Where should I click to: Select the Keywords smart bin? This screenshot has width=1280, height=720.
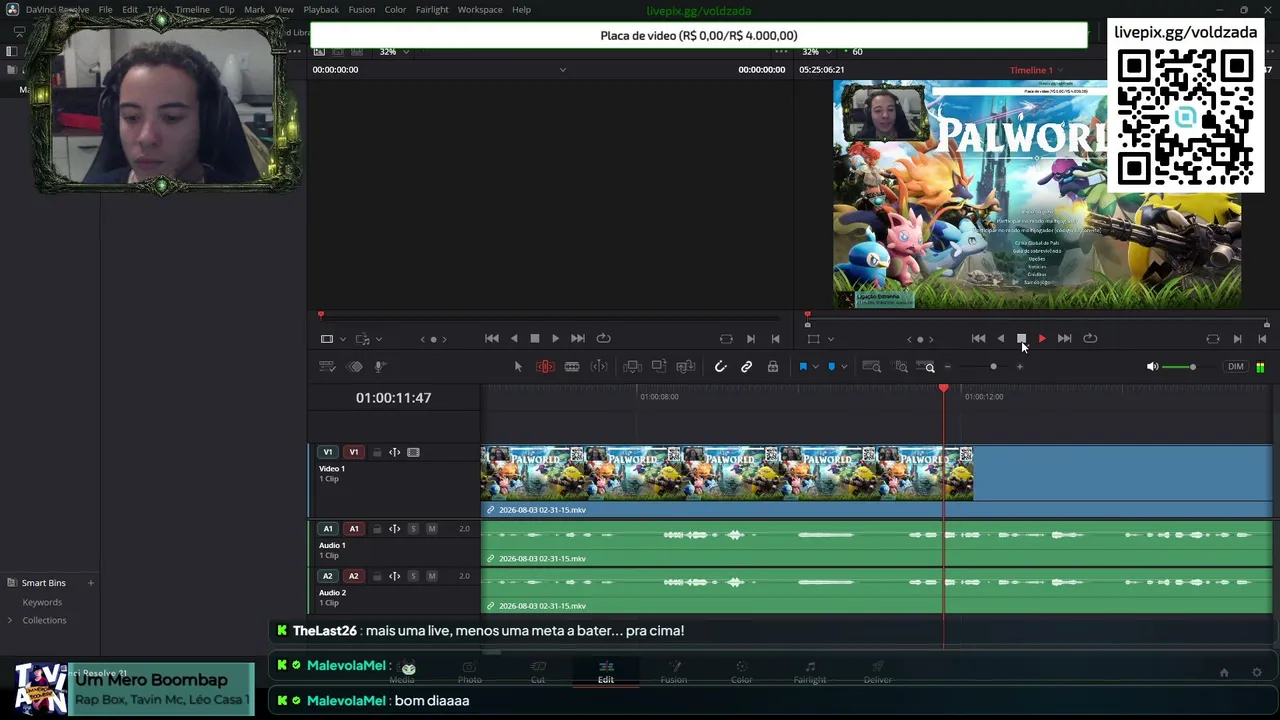[42, 603]
